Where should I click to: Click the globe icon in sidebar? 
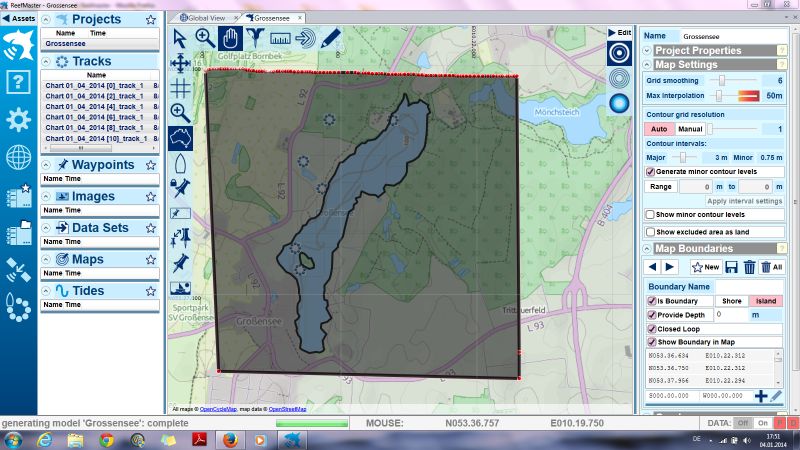point(18,157)
